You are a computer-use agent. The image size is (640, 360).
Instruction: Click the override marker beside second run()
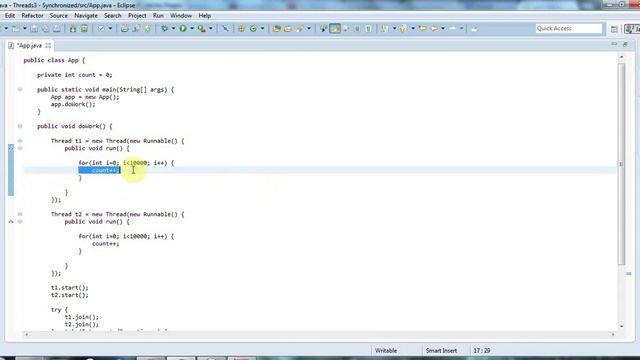pos(11,222)
